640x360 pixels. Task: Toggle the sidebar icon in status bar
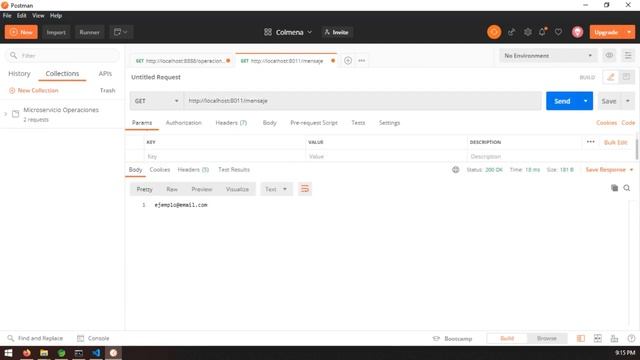pyautogui.click(x=580, y=338)
